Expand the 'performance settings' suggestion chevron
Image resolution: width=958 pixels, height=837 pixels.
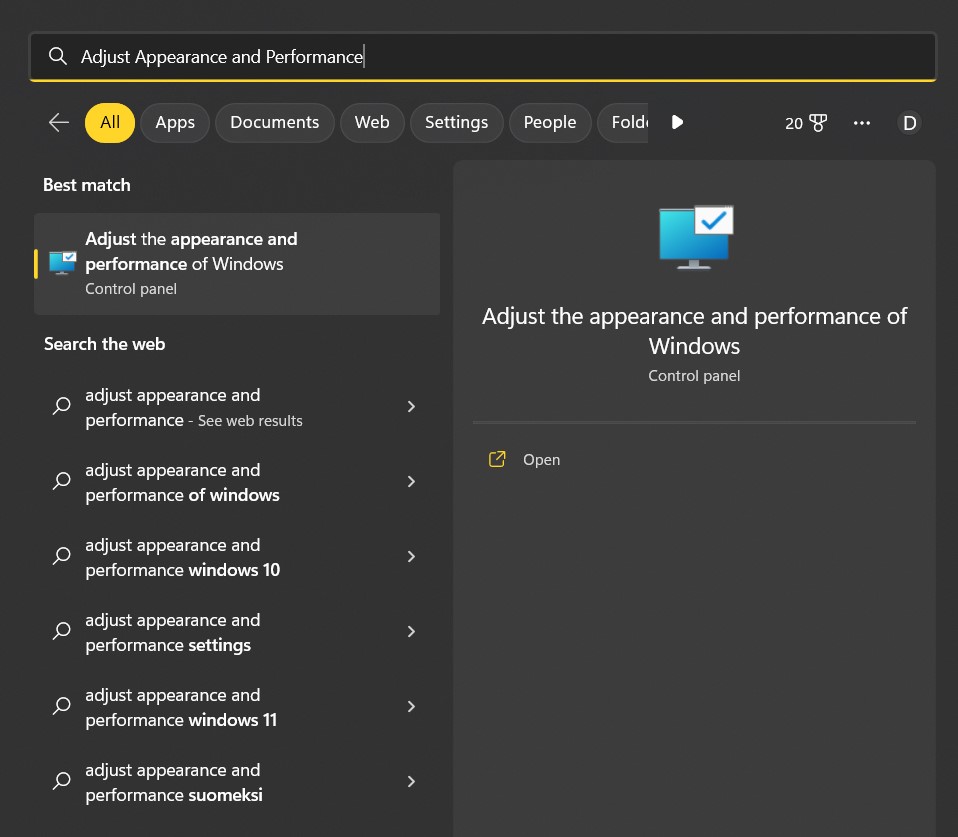pos(411,631)
